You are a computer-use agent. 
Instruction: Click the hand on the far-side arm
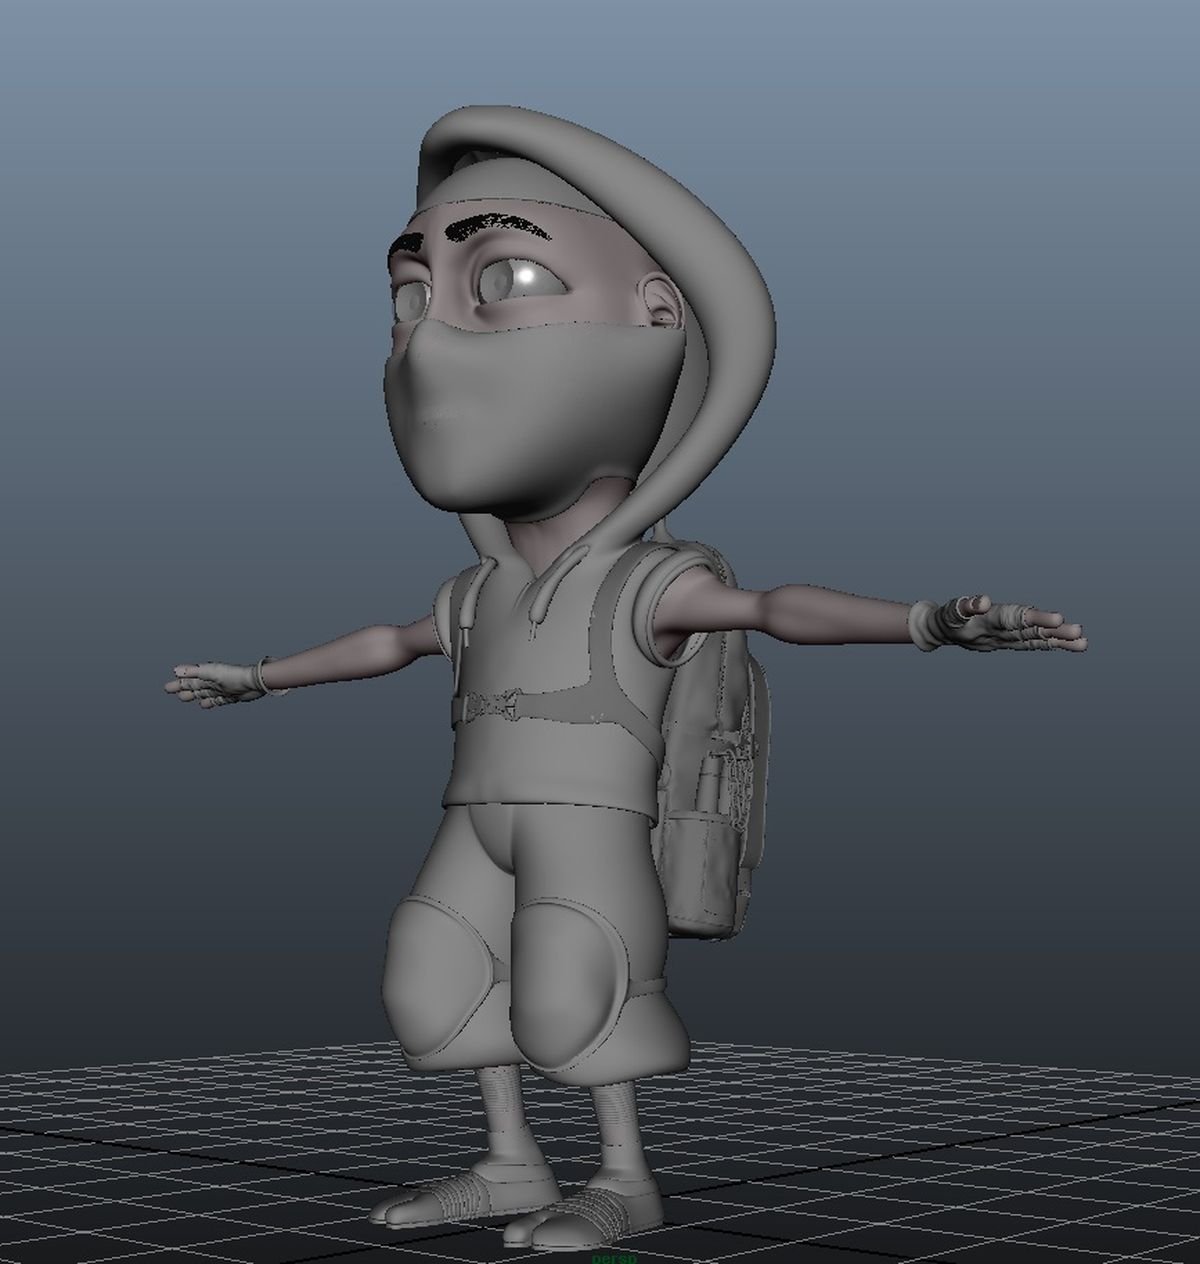click(x=215, y=685)
